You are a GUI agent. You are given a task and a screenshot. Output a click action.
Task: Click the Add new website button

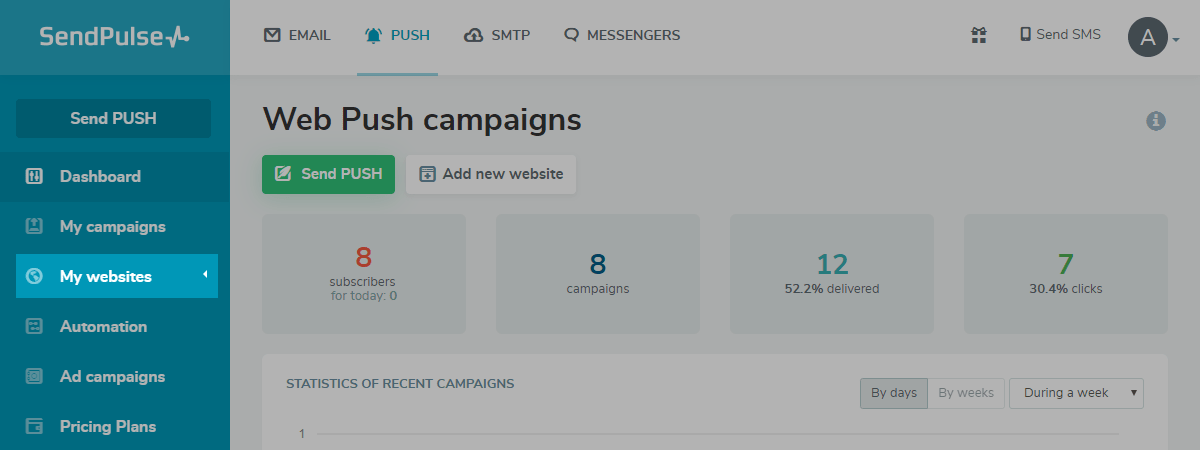click(x=491, y=174)
